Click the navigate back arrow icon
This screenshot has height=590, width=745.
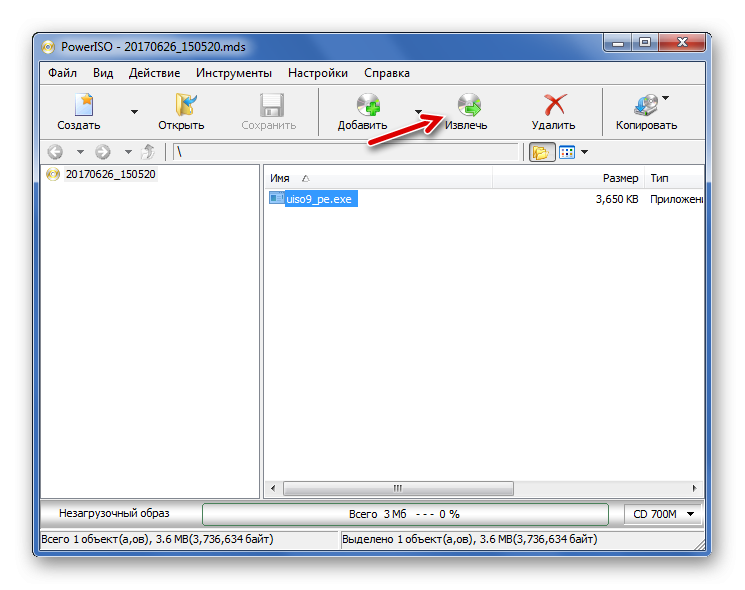coord(55,152)
